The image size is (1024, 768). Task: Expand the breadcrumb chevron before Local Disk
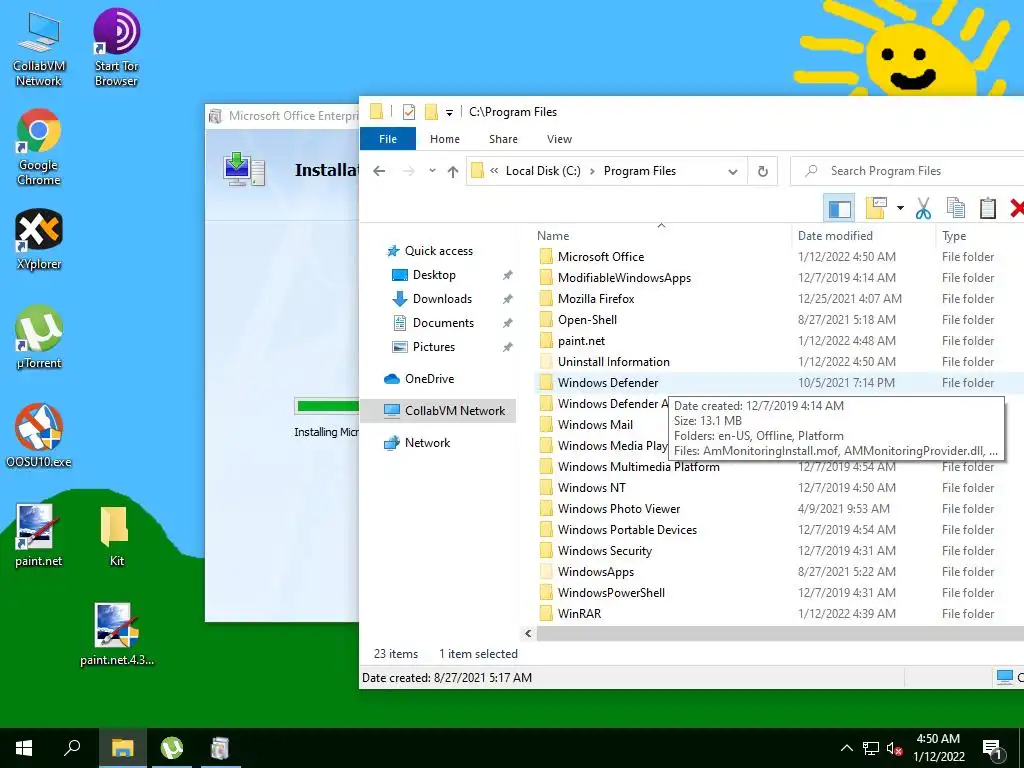click(x=494, y=171)
